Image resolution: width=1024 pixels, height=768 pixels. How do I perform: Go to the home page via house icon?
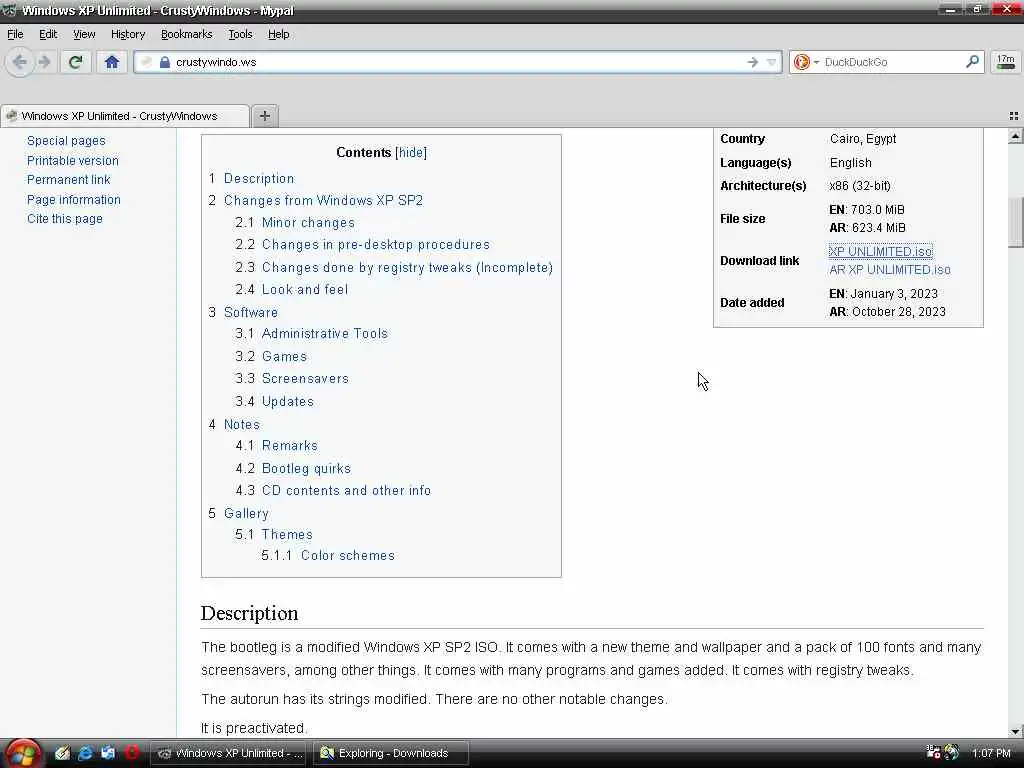click(x=112, y=62)
